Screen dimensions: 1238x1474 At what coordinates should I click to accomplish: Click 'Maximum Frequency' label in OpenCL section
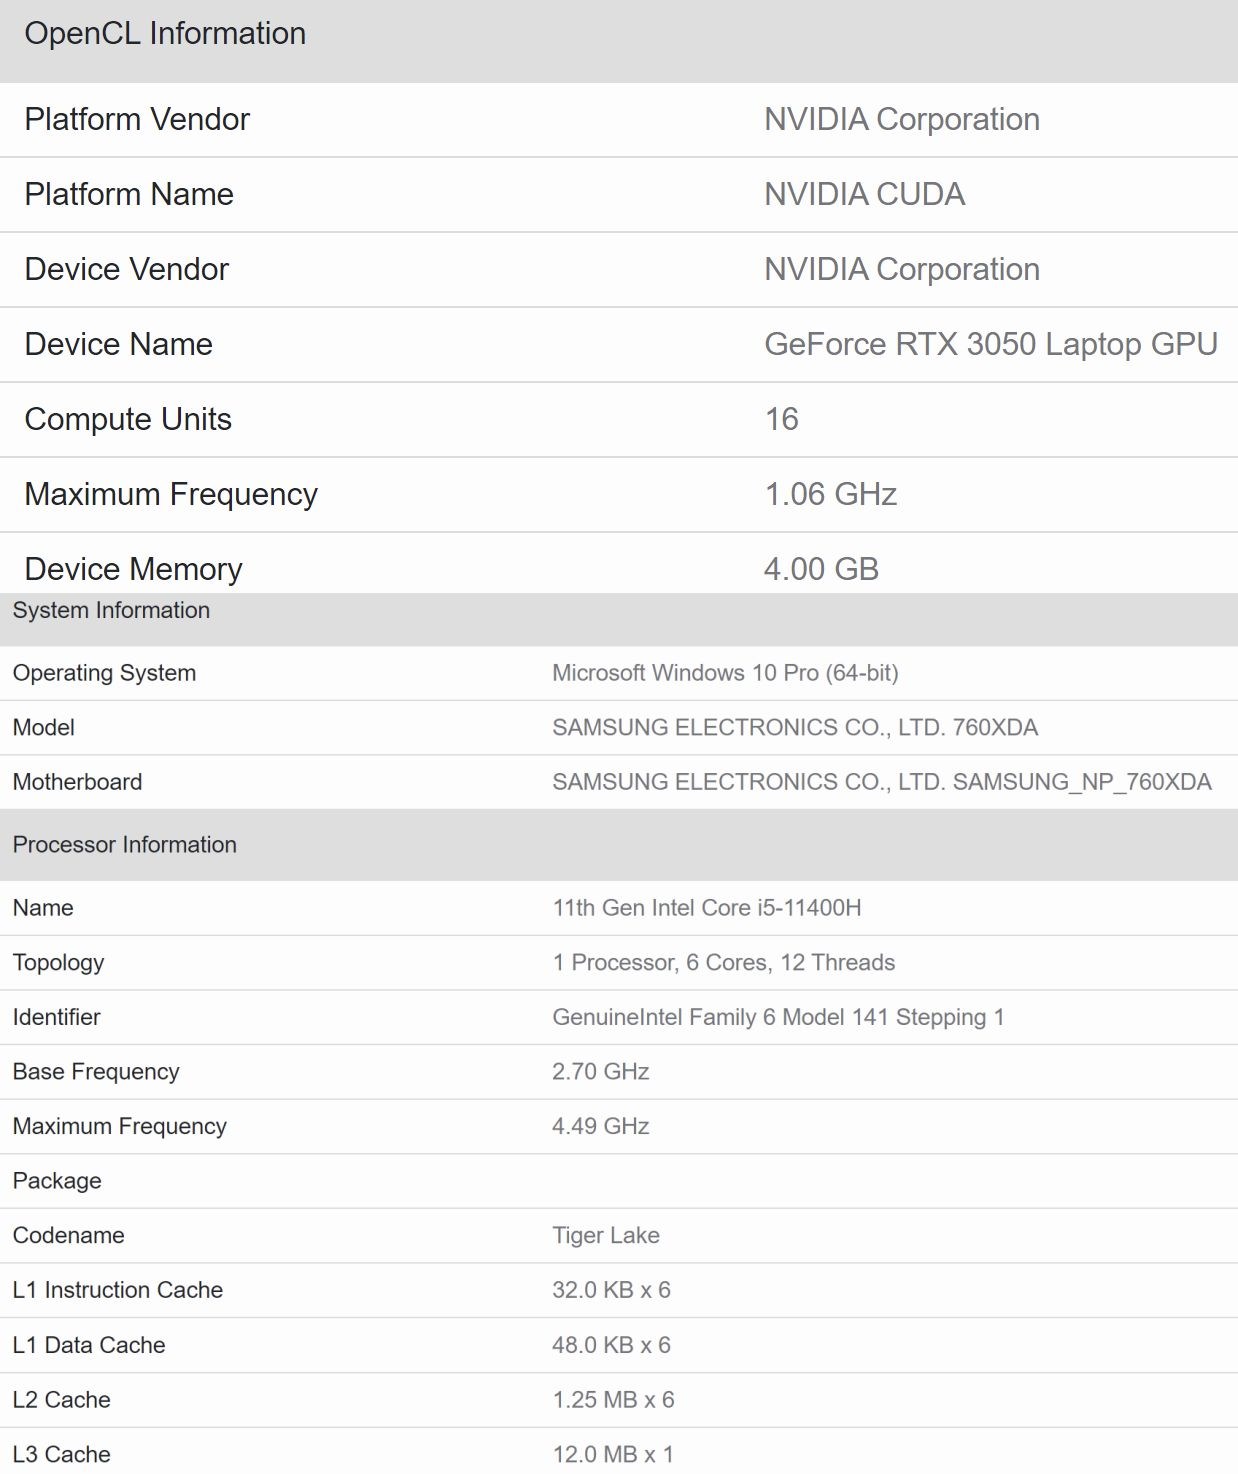tap(171, 494)
